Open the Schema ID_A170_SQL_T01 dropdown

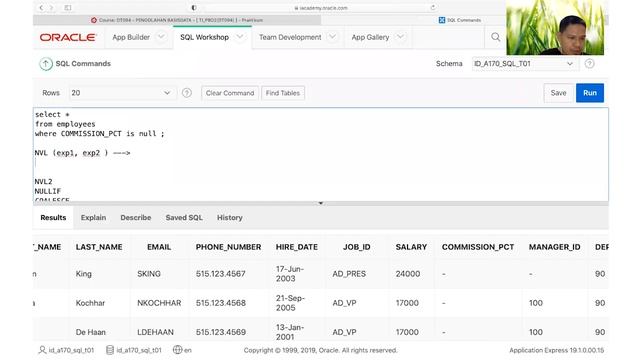pyautogui.click(x=524, y=64)
